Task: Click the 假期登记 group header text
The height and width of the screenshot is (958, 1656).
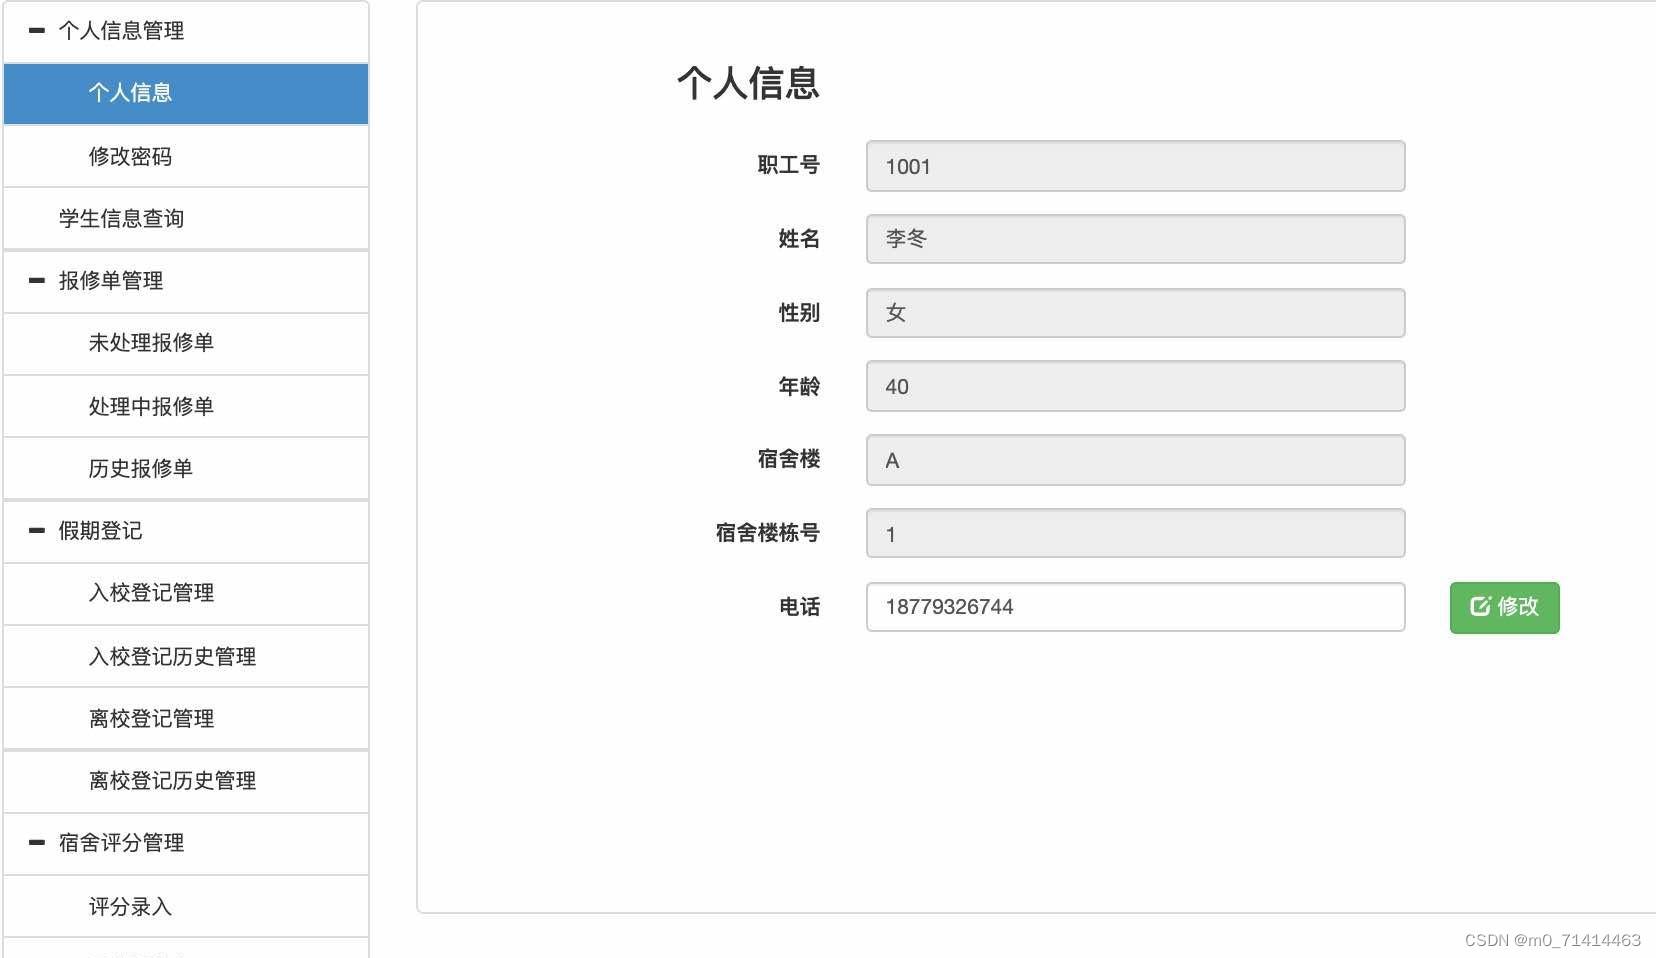Action: click(100, 531)
